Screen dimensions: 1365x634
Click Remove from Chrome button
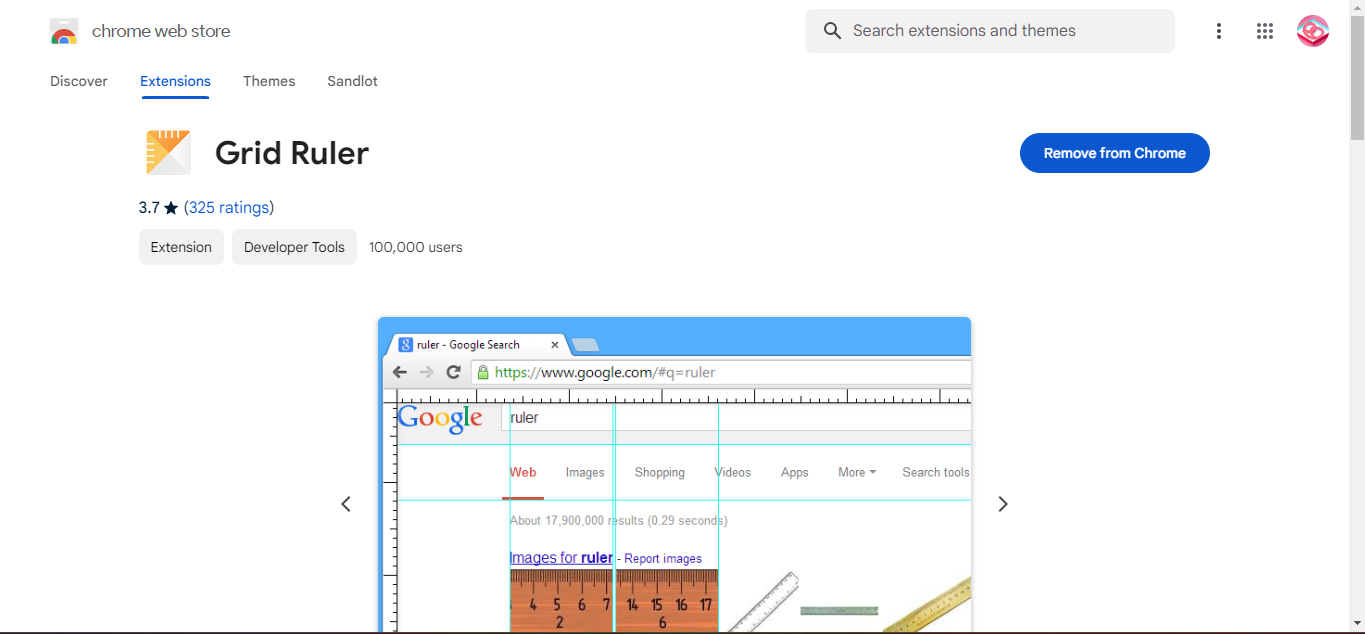coord(1115,153)
